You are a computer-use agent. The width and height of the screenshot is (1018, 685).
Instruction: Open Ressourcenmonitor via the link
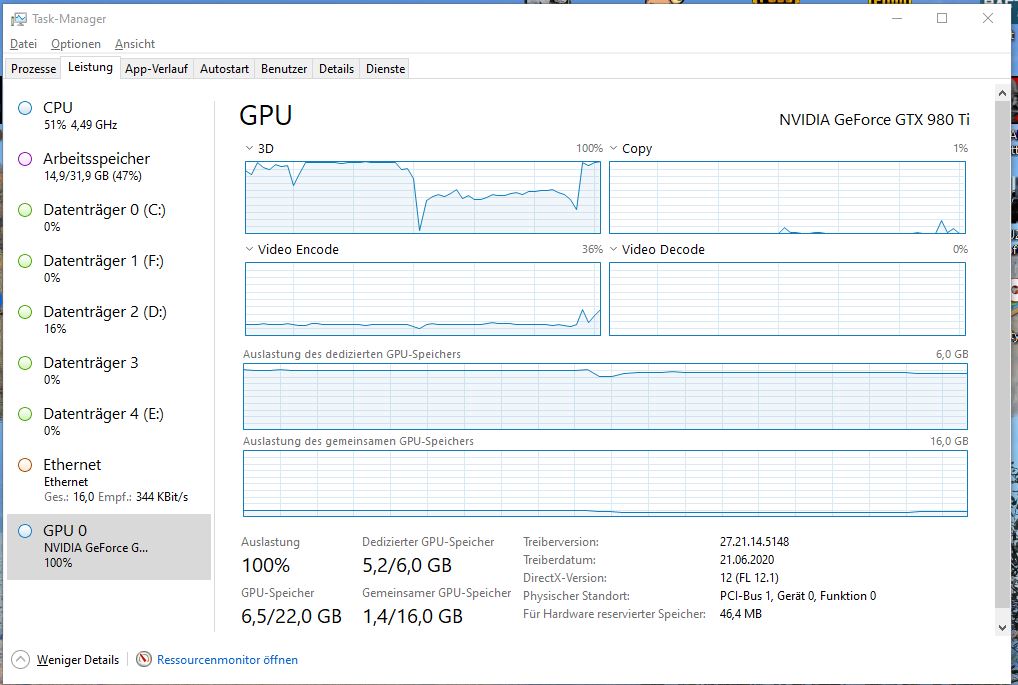pyautogui.click(x=225, y=659)
